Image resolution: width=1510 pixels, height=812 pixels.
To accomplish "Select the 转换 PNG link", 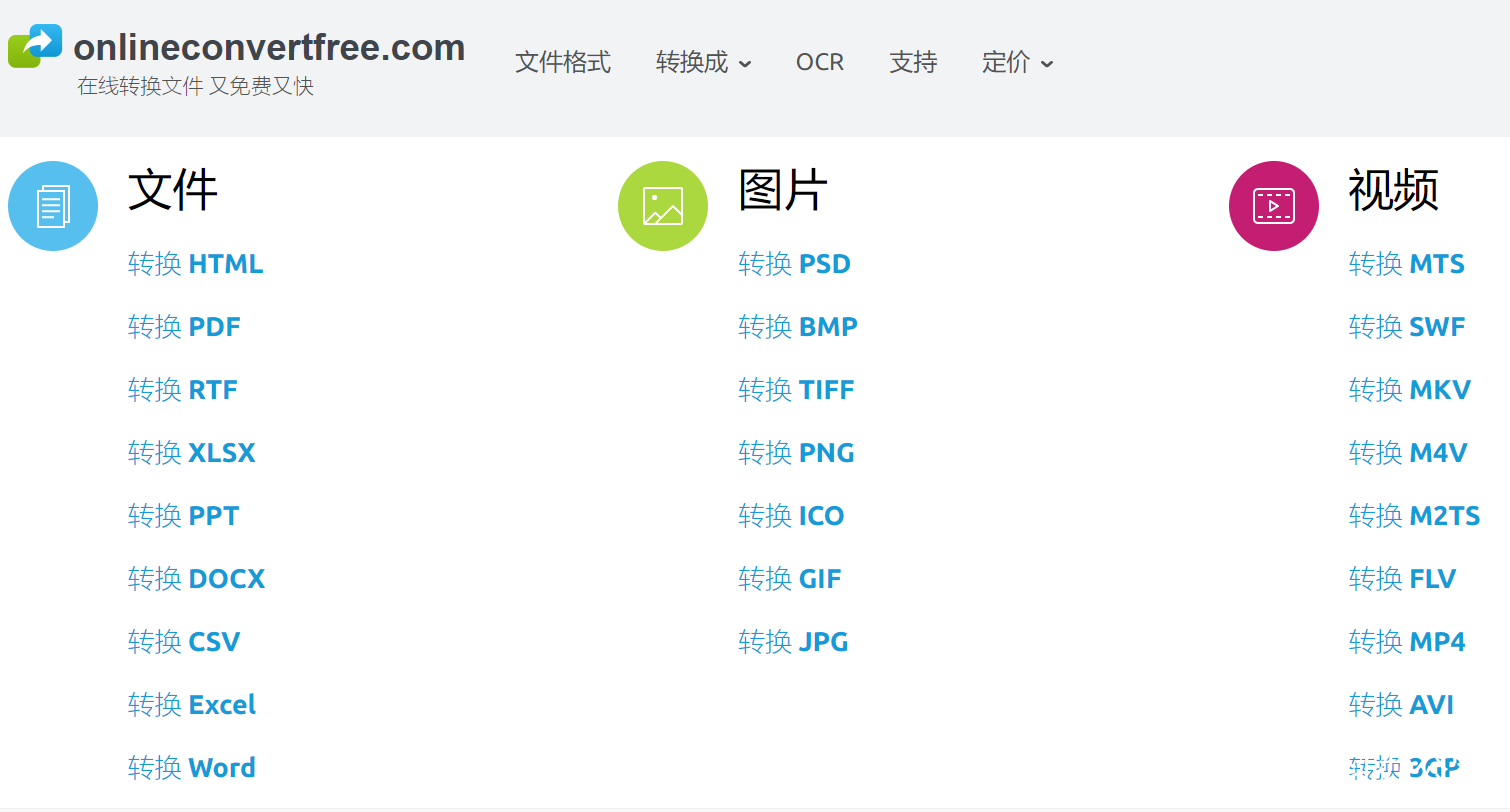I will click(x=796, y=452).
